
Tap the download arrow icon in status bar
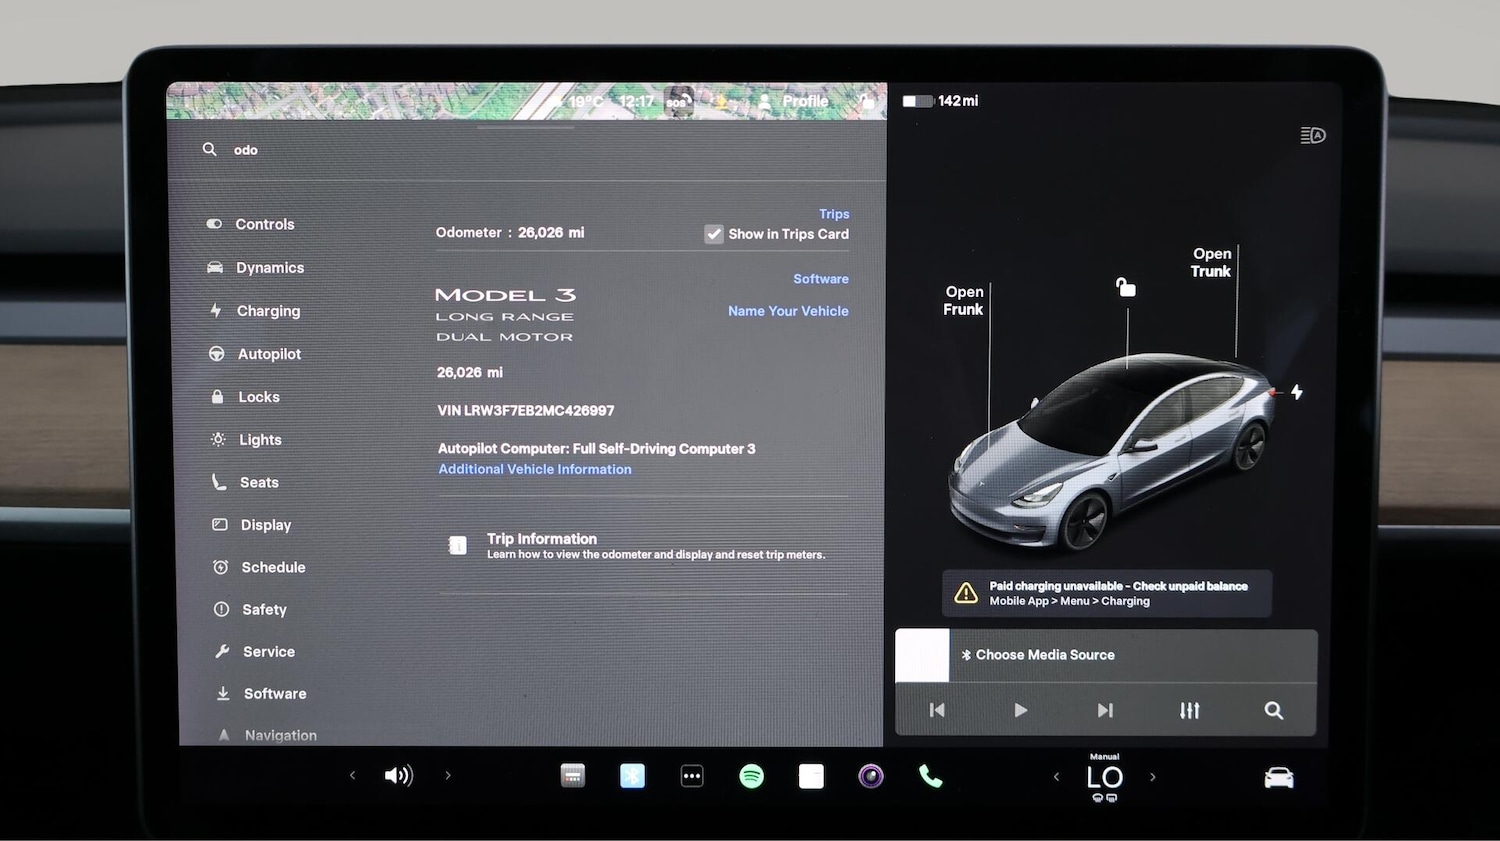pos(720,101)
